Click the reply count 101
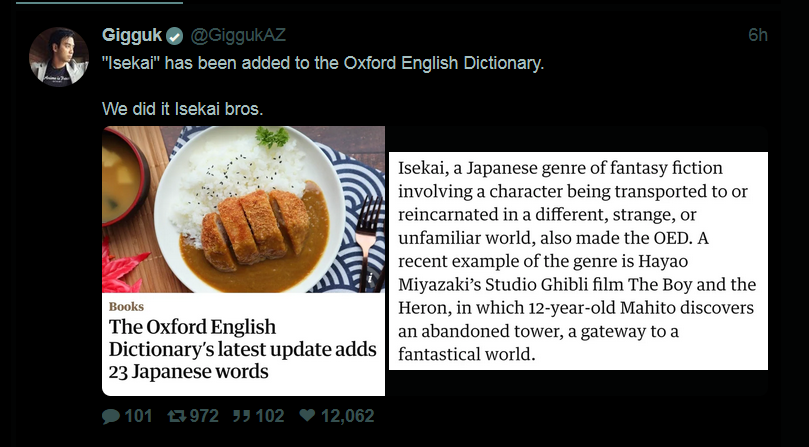The height and width of the screenshot is (447, 809). pos(138,416)
